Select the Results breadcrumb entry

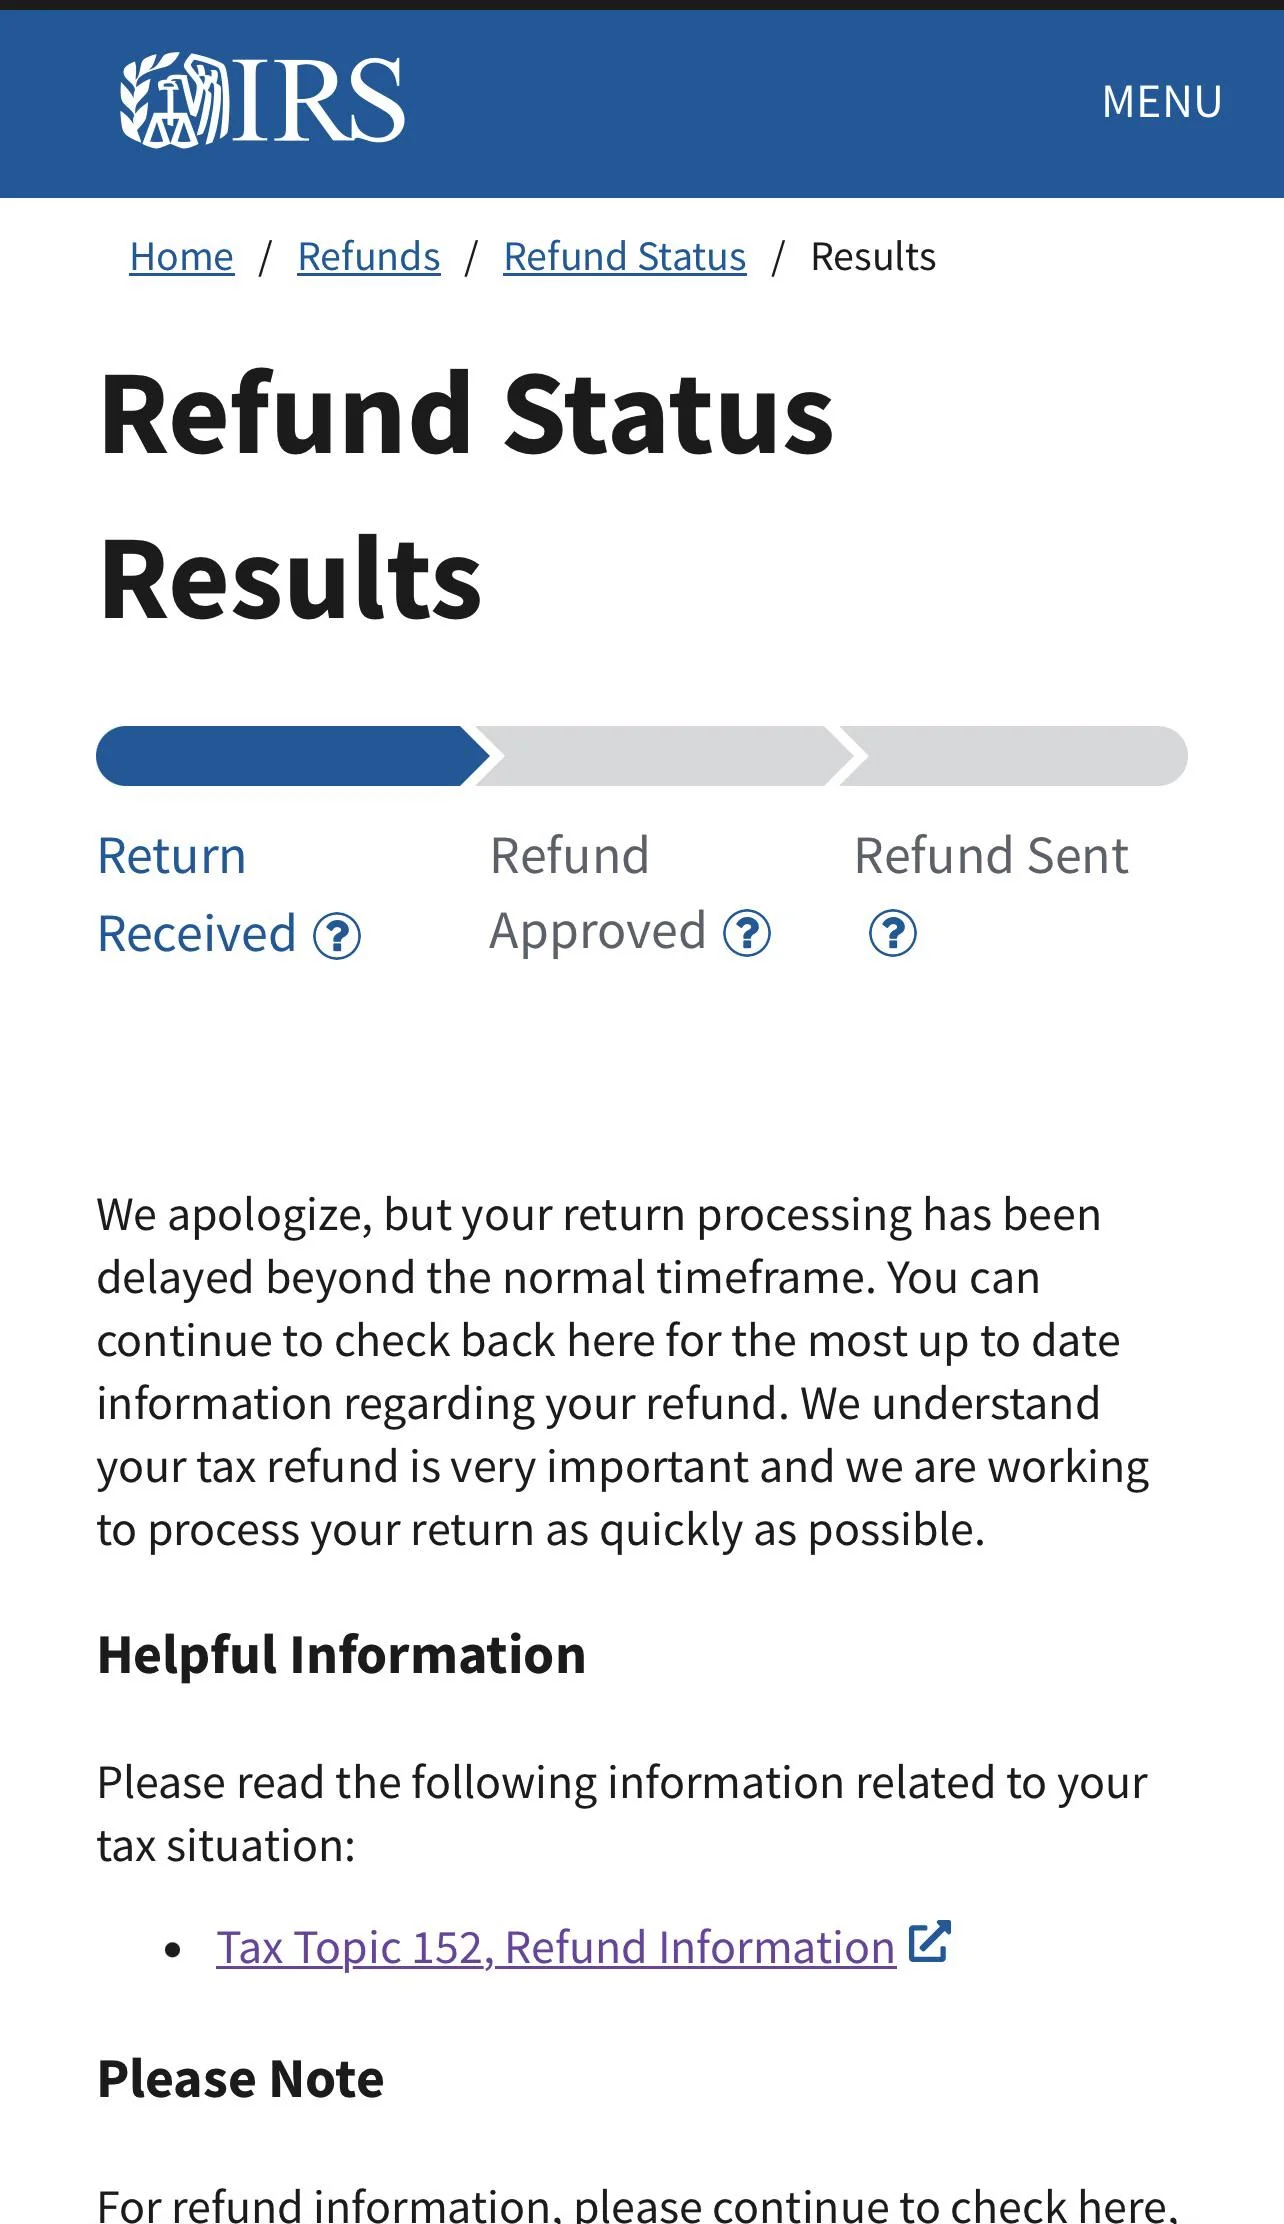873,257
